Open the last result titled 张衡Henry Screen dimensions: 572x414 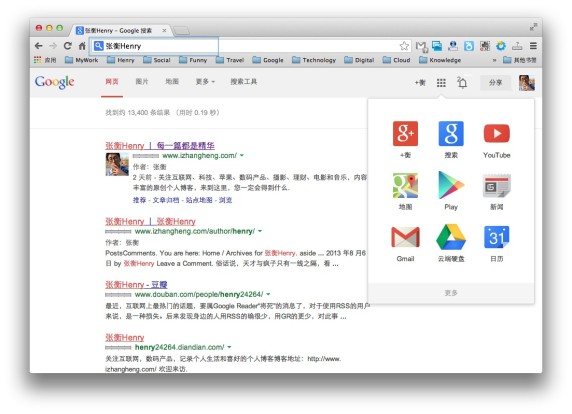pyautogui.click(x=124, y=337)
